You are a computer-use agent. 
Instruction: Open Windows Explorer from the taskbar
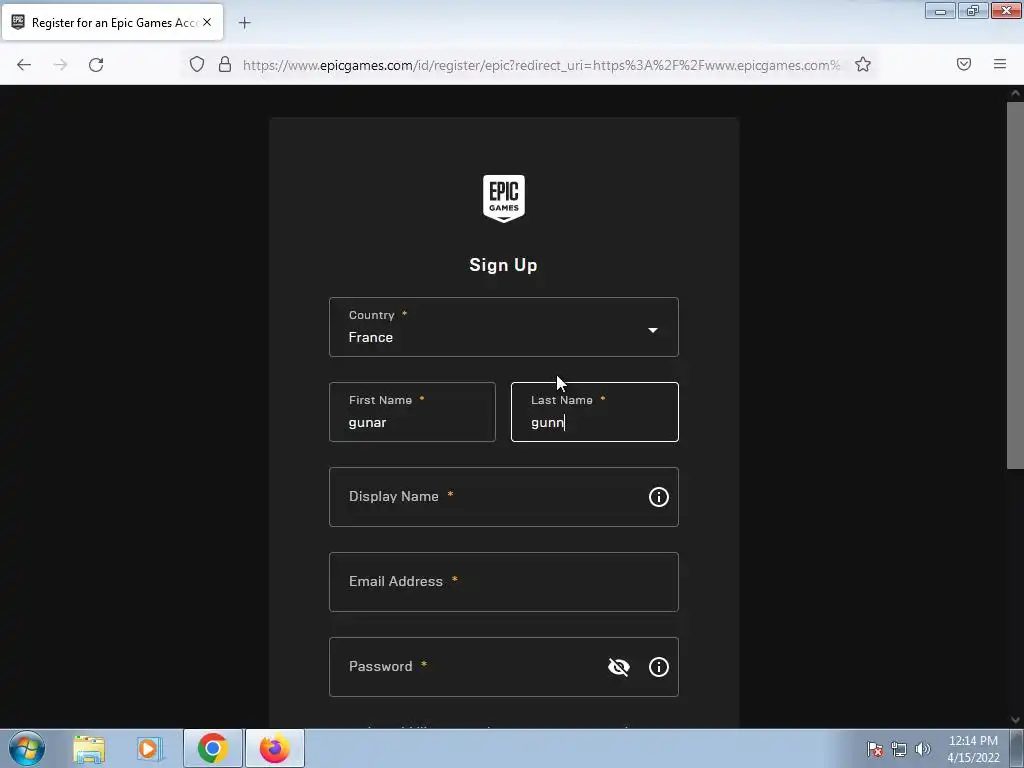click(x=89, y=748)
